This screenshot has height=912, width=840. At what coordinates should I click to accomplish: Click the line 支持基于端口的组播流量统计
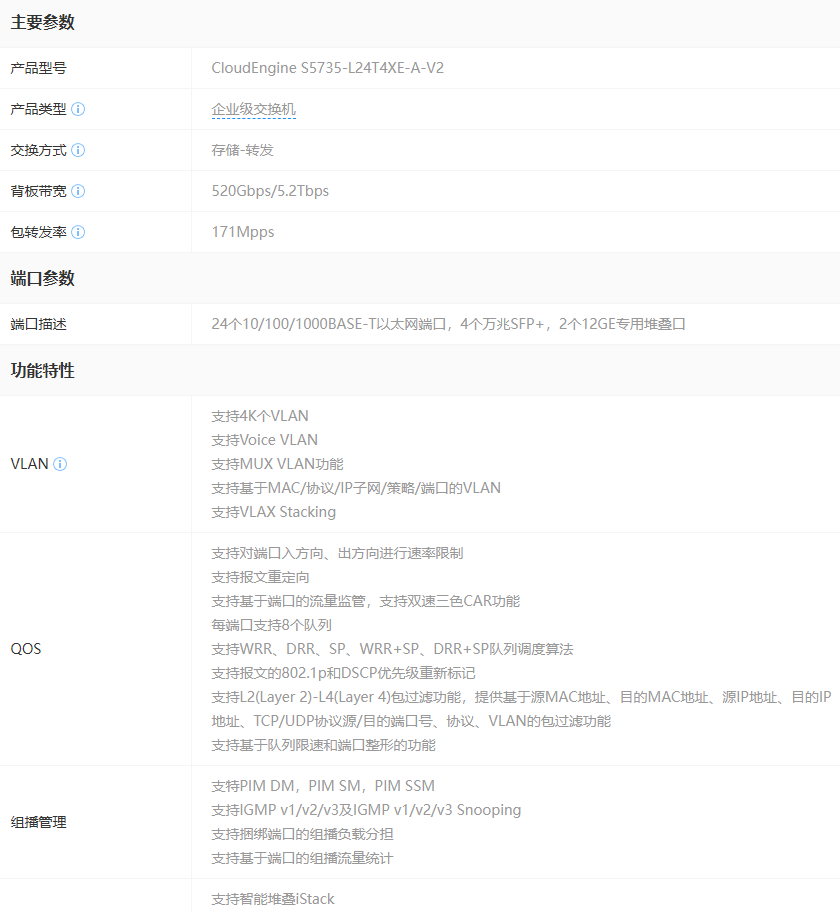point(302,858)
